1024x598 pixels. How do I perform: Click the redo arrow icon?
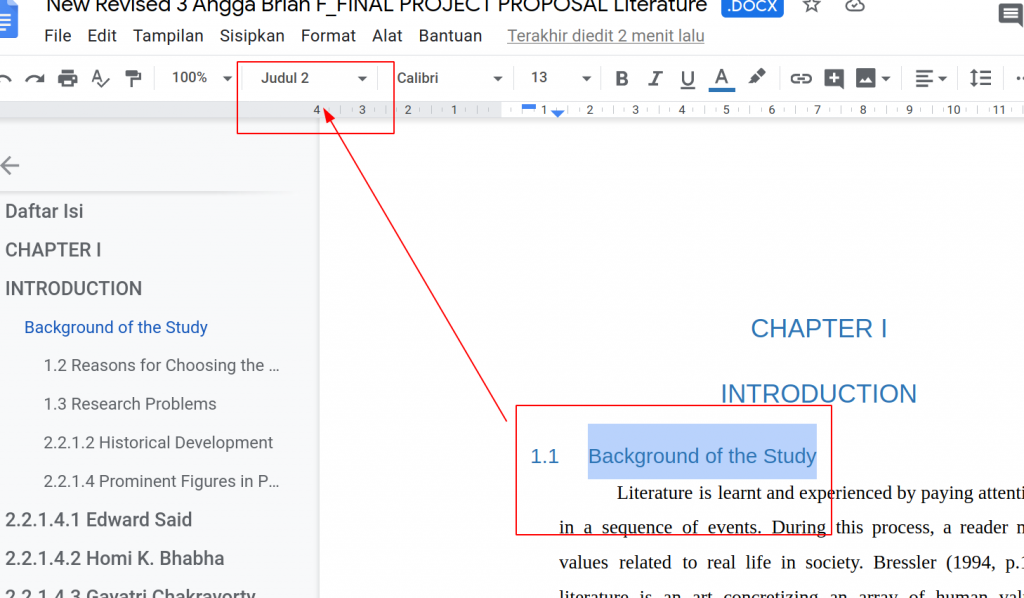point(35,78)
